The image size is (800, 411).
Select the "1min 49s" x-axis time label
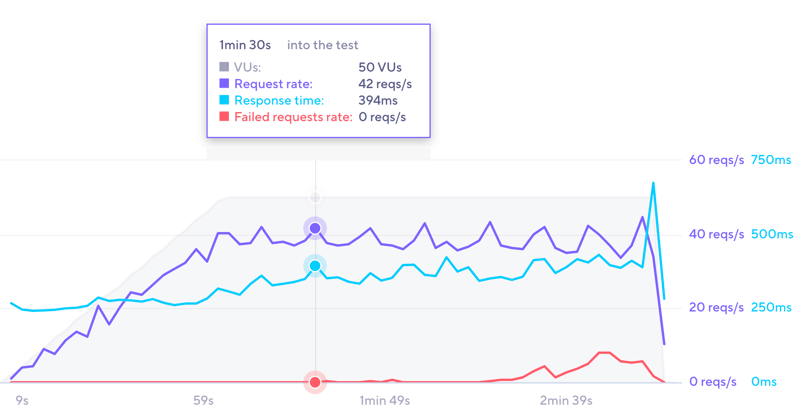click(x=385, y=401)
